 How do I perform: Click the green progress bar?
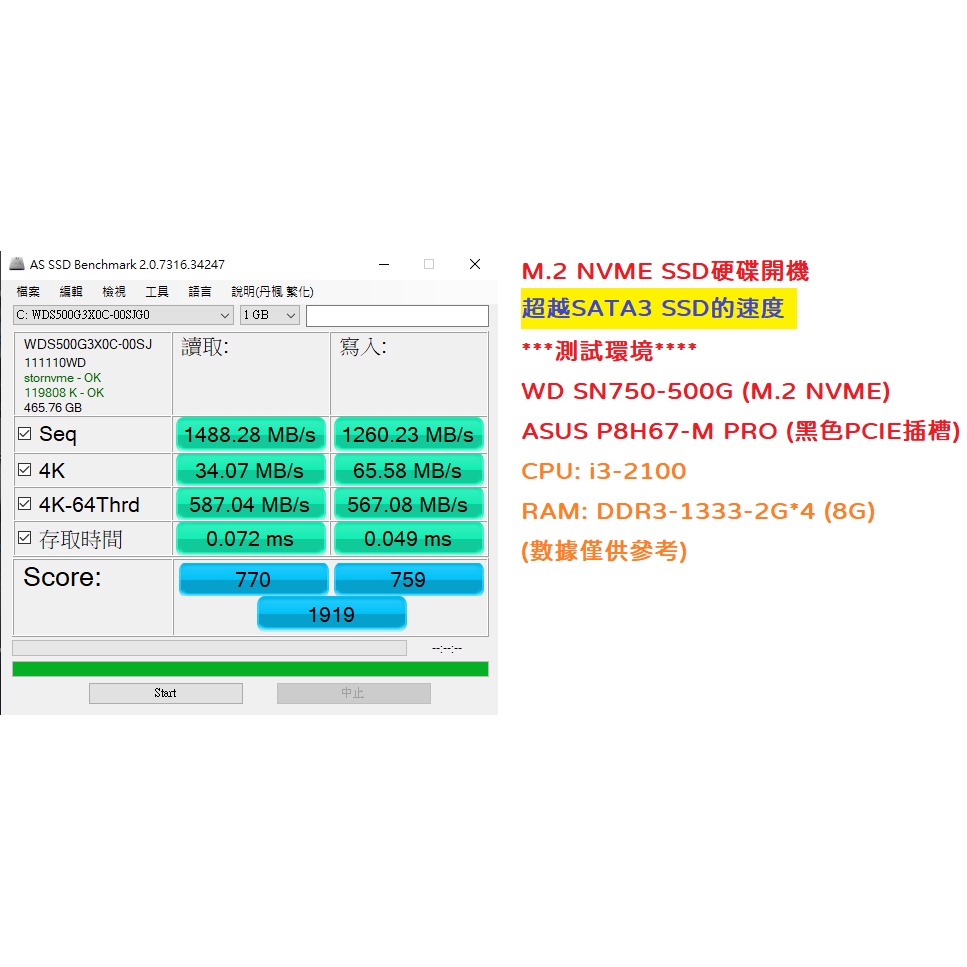[250, 669]
